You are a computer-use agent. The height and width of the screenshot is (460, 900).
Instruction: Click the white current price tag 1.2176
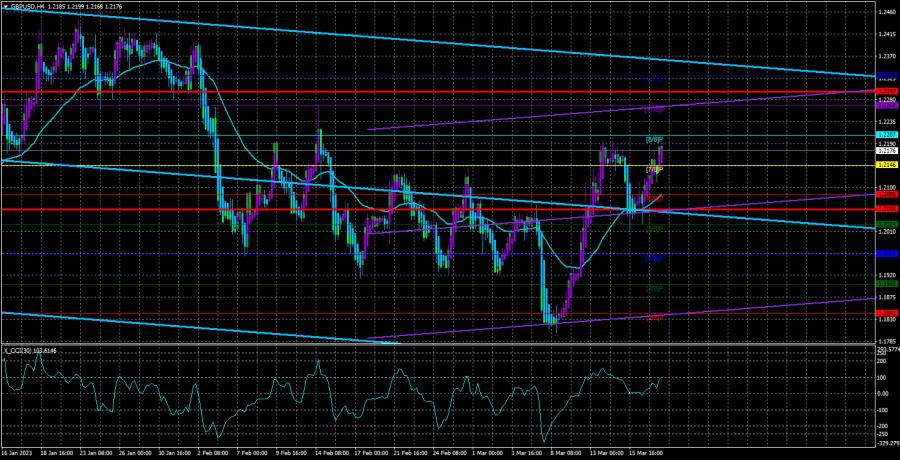(x=887, y=150)
